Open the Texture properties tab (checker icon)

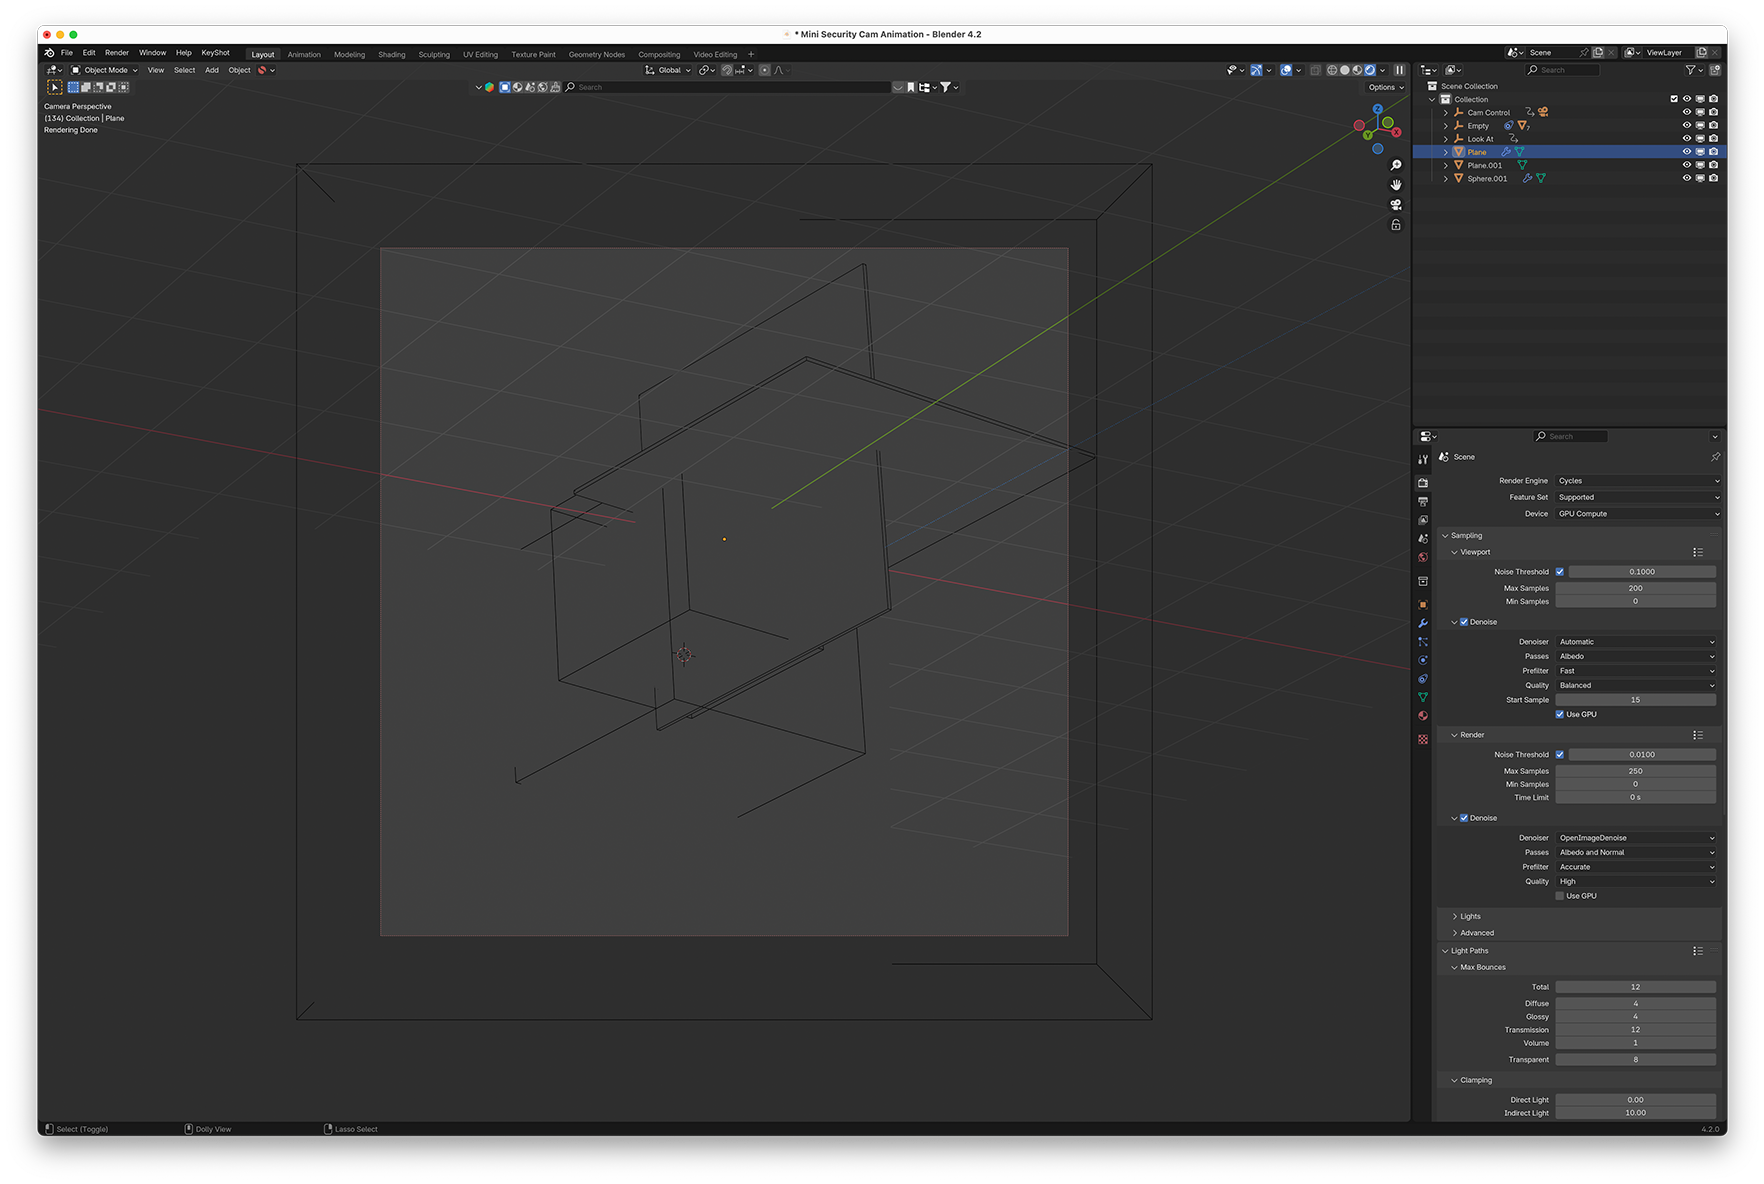point(1423,739)
